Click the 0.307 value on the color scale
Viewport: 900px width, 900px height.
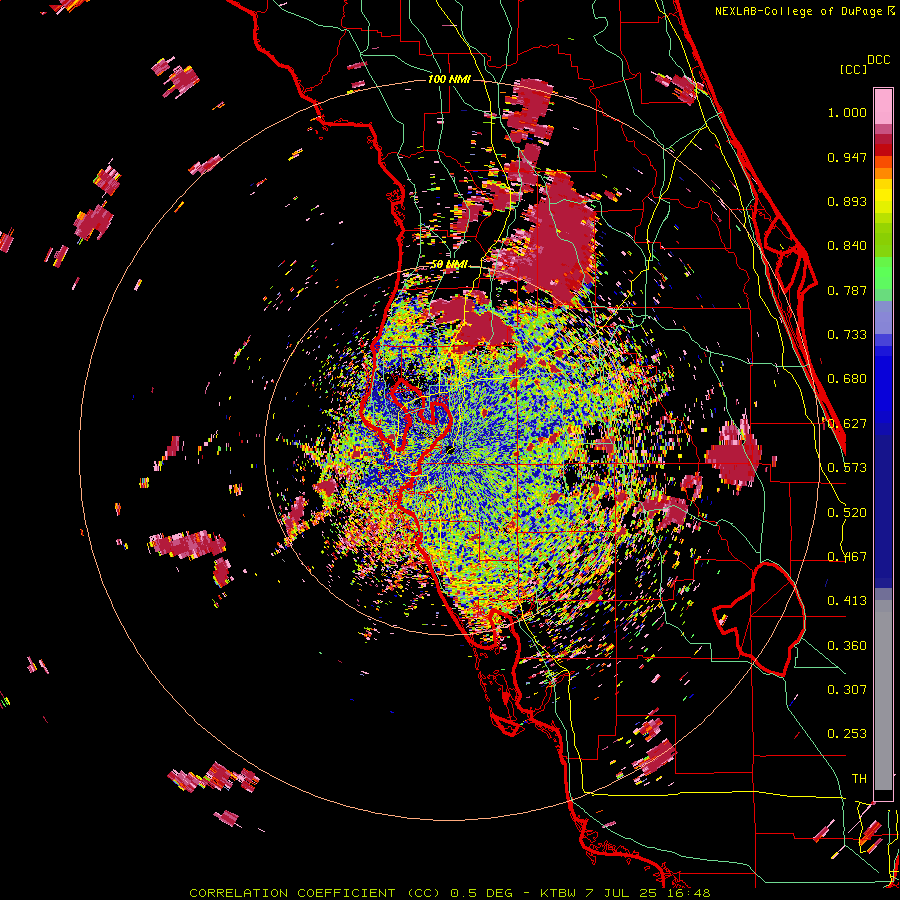(x=847, y=690)
